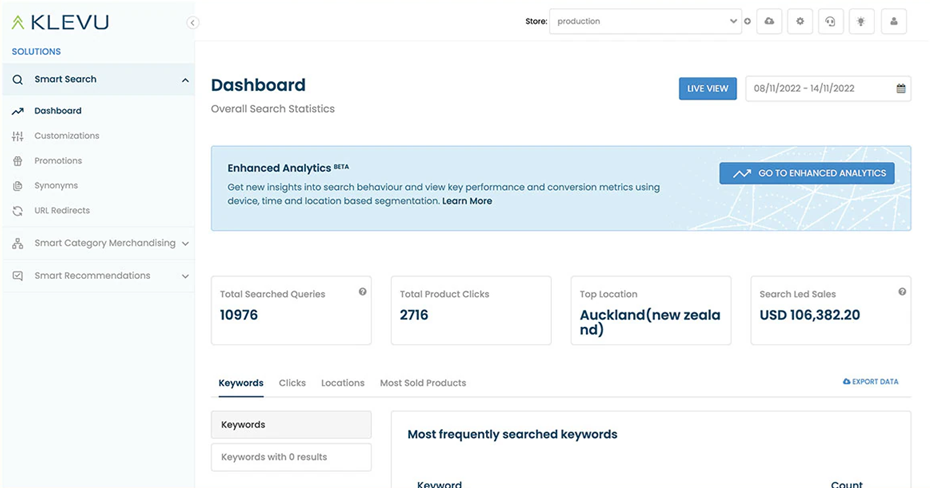Click the Synonyms icon in sidebar
The image size is (930, 488).
coord(18,186)
